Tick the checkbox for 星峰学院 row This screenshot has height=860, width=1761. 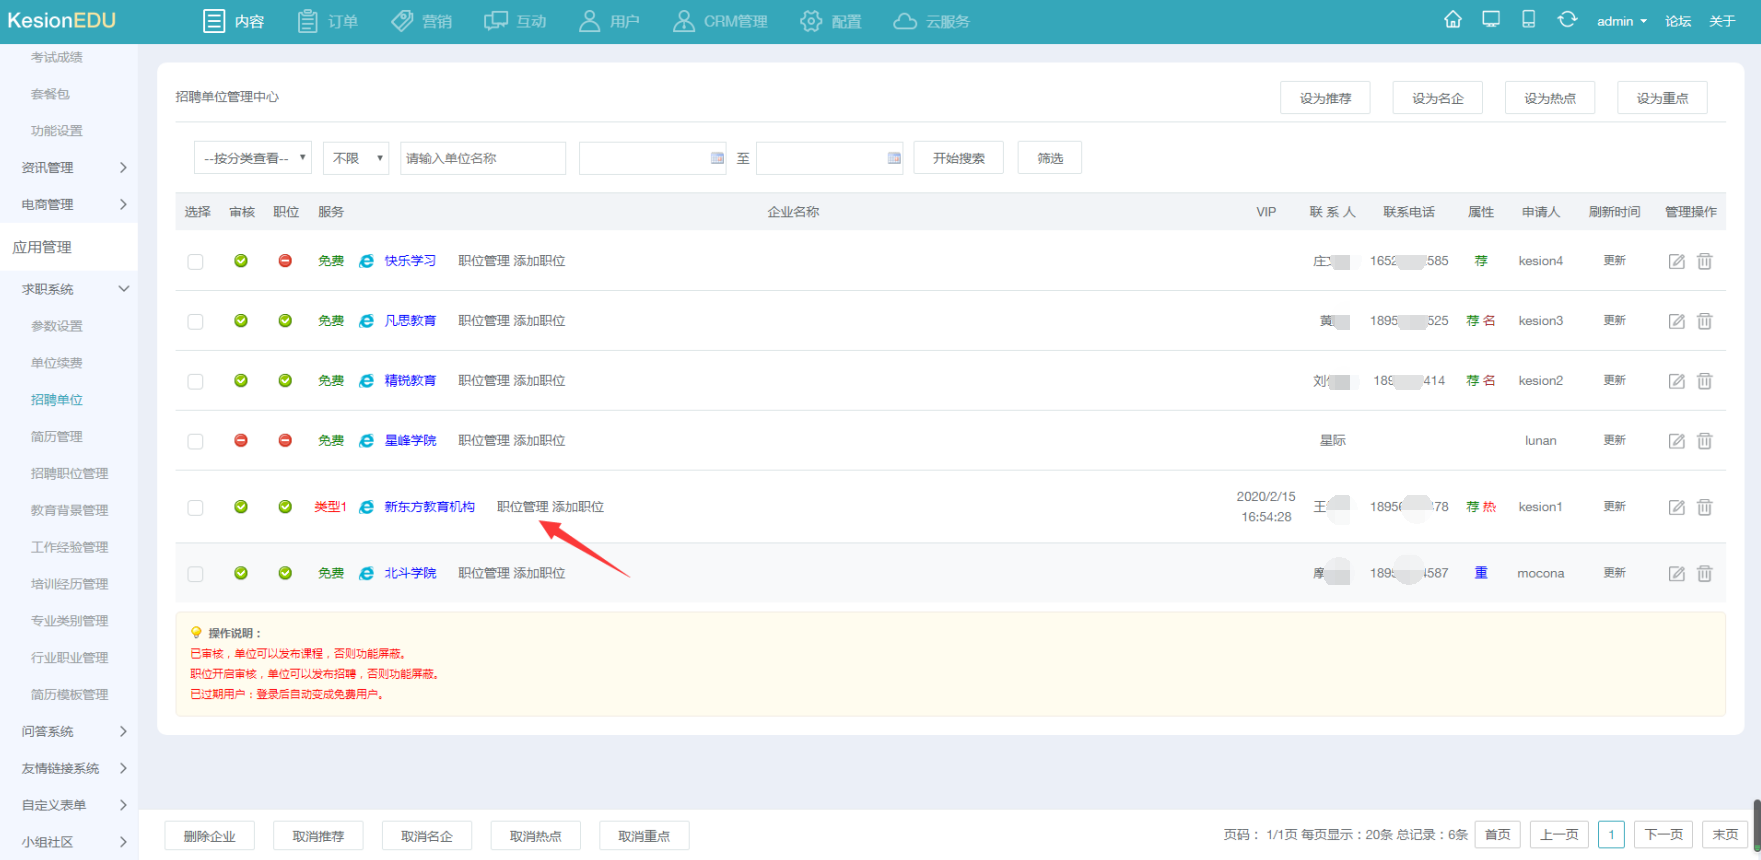pos(195,442)
